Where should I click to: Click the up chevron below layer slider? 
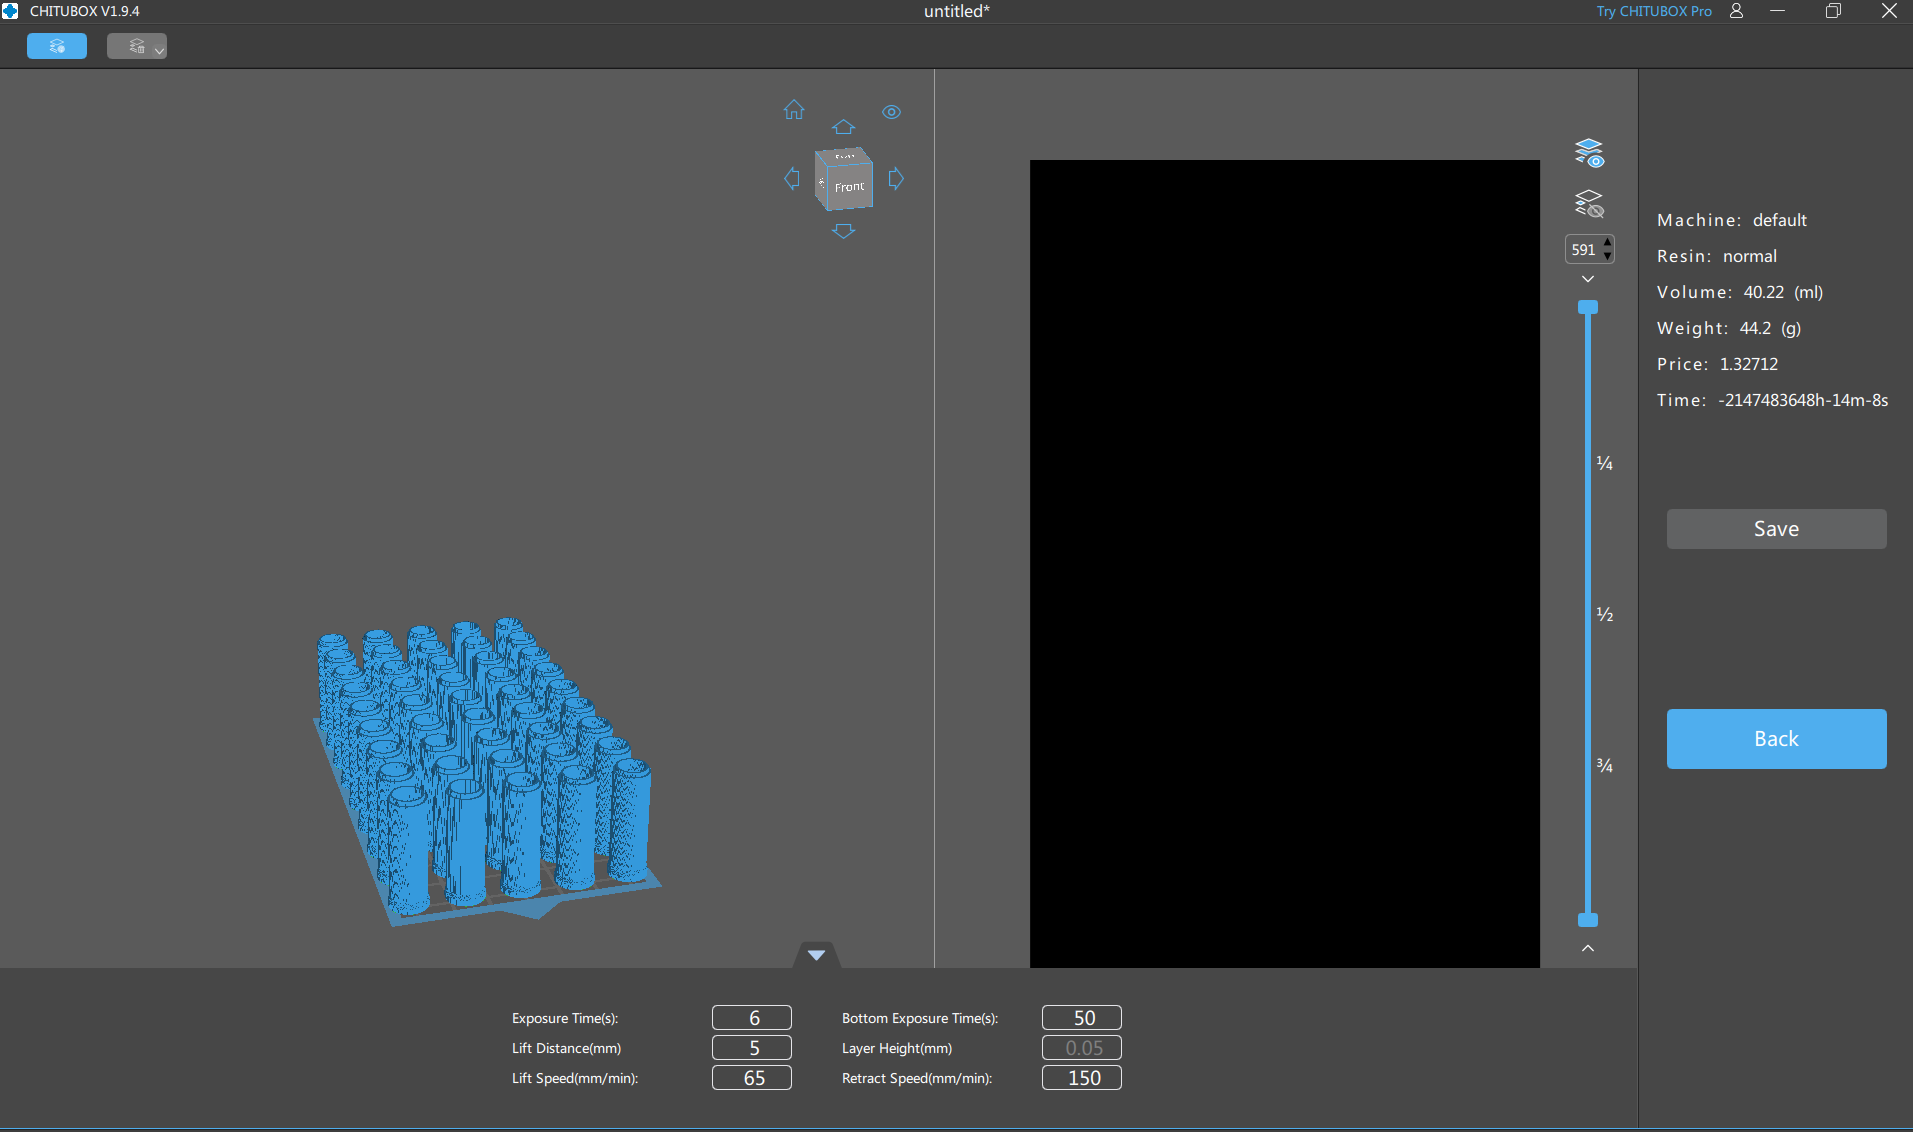pos(1588,948)
